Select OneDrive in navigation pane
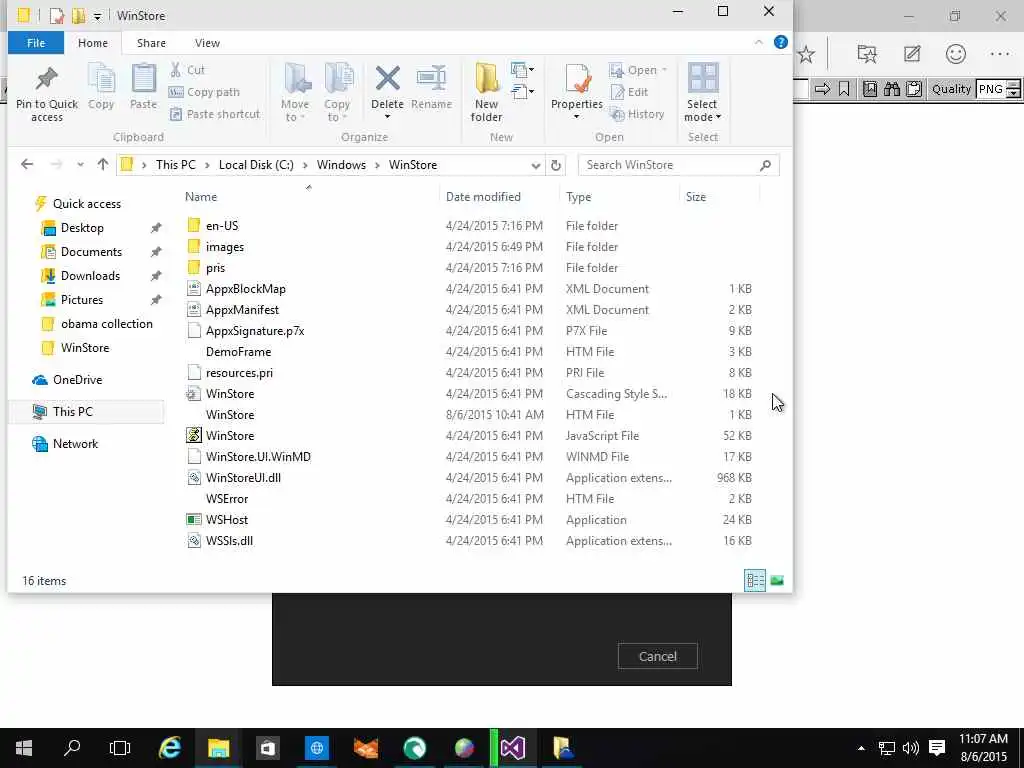This screenshot has height=768, width=1024. coord(77,379)
